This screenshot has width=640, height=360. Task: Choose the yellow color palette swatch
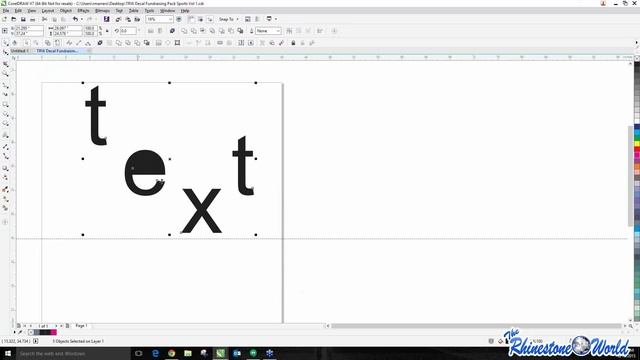click(637, 144)
